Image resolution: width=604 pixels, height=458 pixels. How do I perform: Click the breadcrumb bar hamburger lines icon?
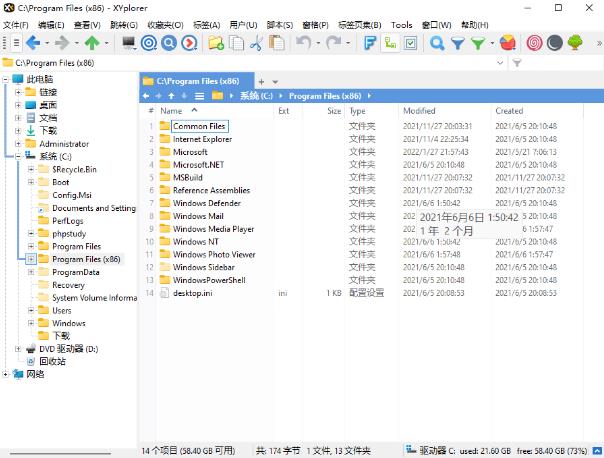[199, 96]
